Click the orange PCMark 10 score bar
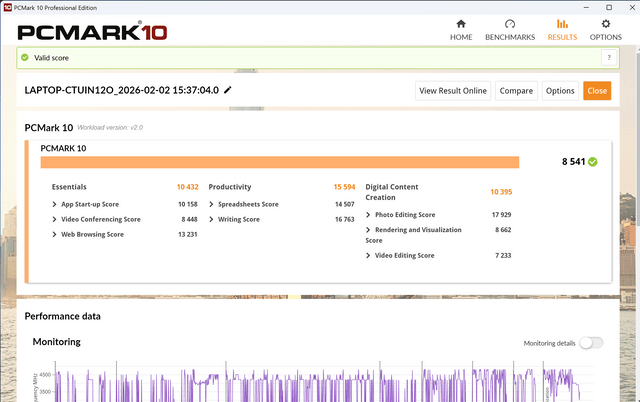 (280, 162)
